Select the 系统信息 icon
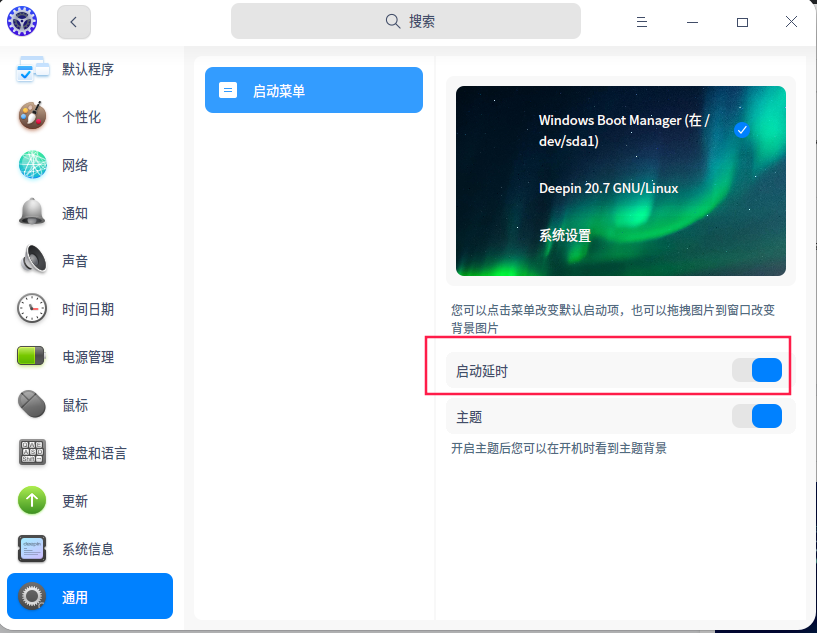The height and width of the screenshot is (633, 817). [32, 549]
